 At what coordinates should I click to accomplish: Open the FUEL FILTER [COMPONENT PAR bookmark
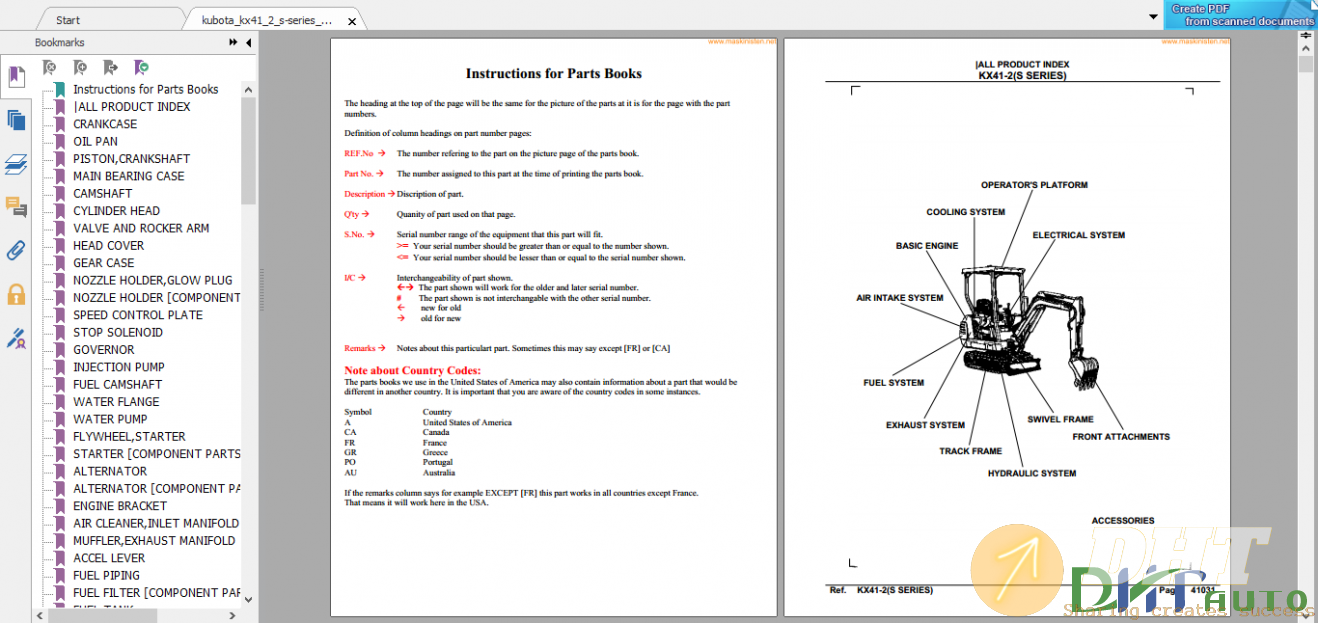tap(156, 592)
